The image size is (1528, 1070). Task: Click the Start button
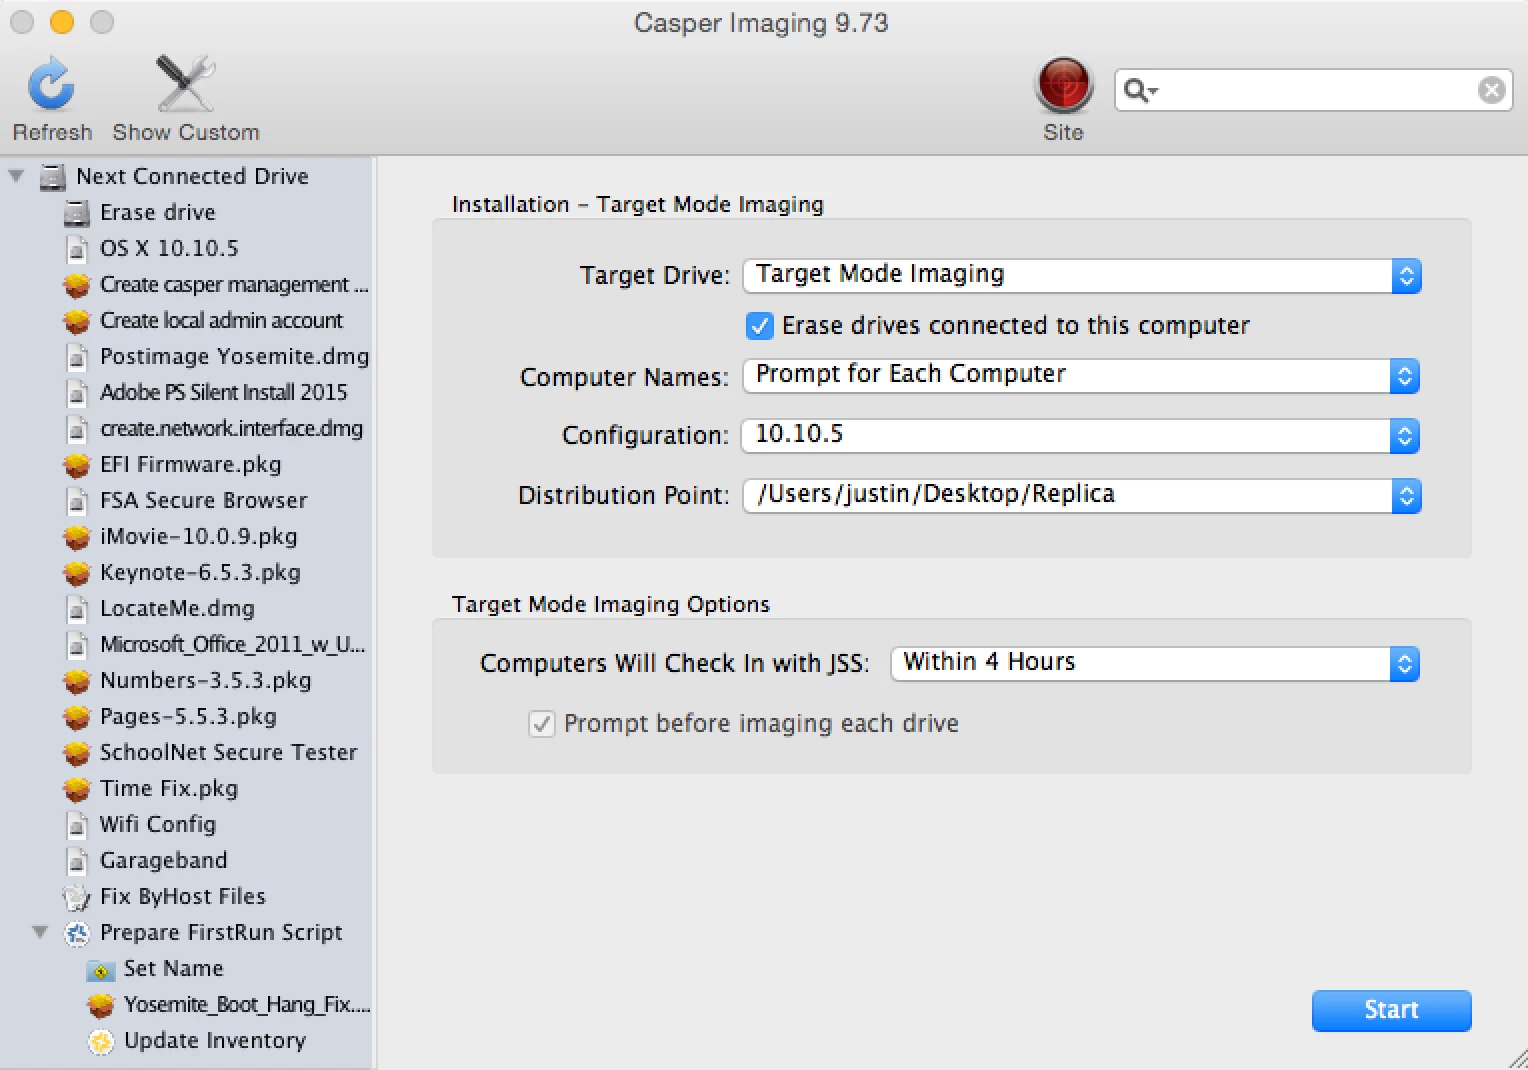tap(1391, 1010)
